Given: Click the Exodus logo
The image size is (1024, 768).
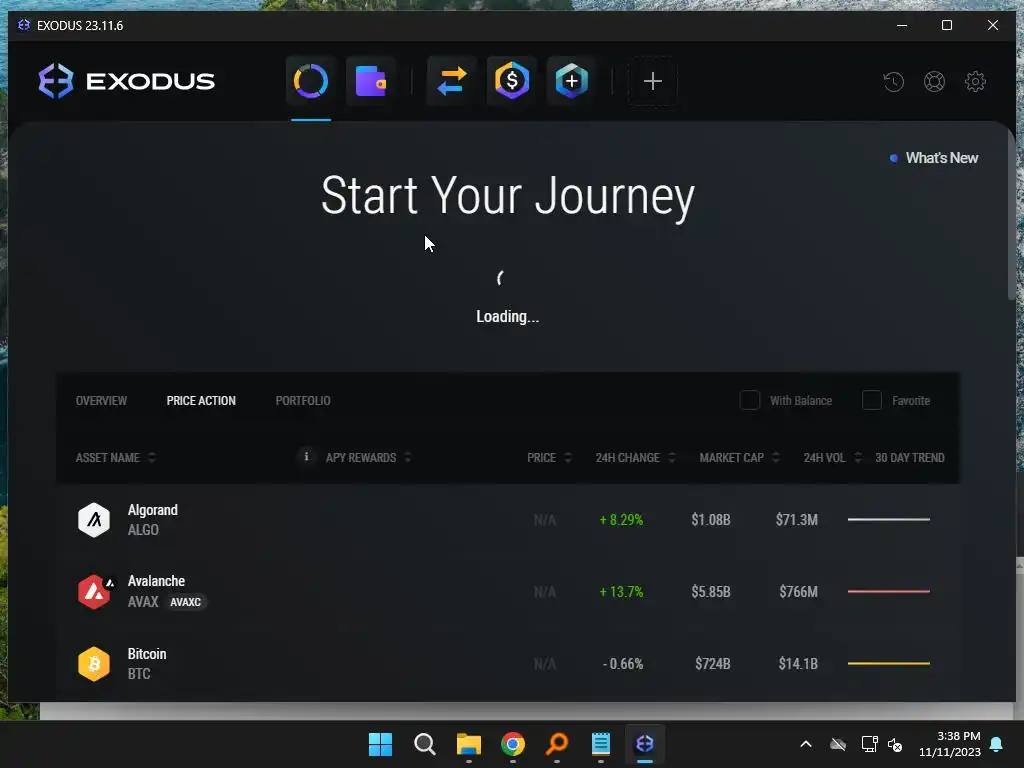Looking at the screenshot, I should tap(126, 81).
